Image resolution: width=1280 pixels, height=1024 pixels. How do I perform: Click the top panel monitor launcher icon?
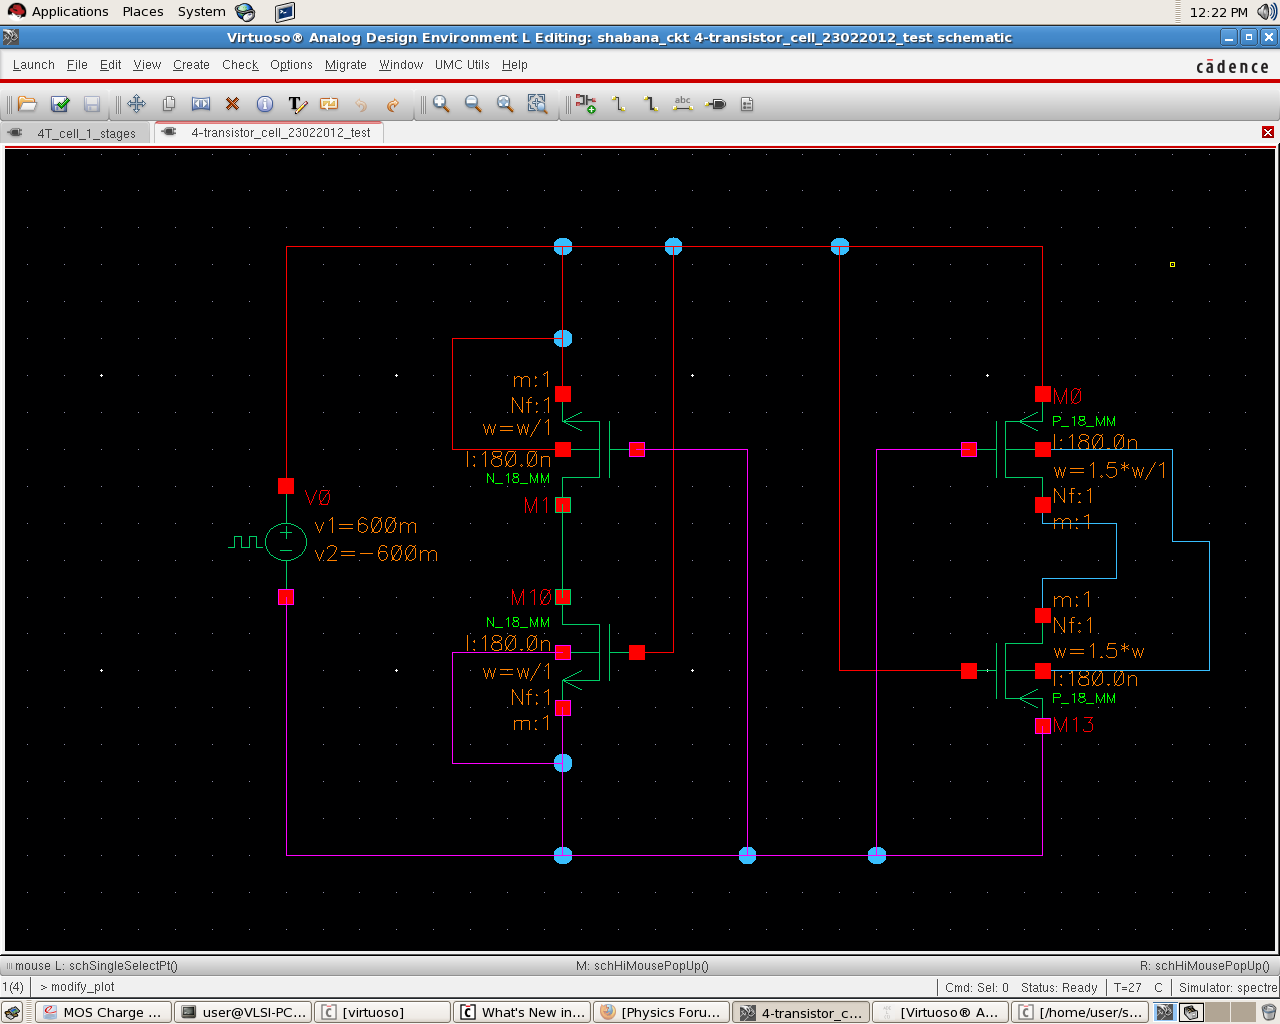coord(284,12)
